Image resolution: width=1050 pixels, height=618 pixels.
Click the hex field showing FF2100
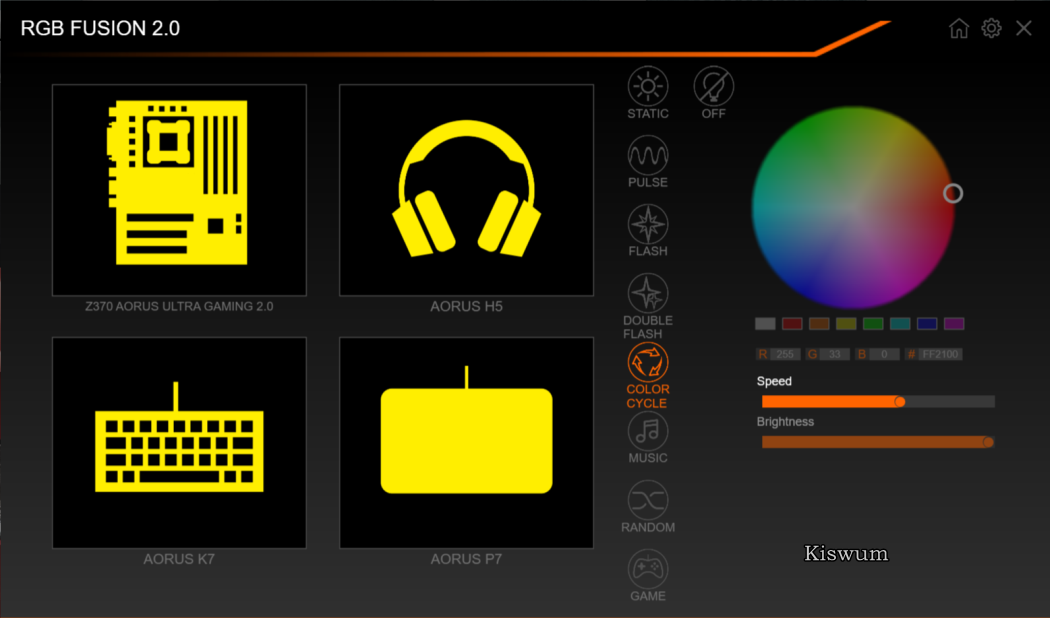(940, 354)
